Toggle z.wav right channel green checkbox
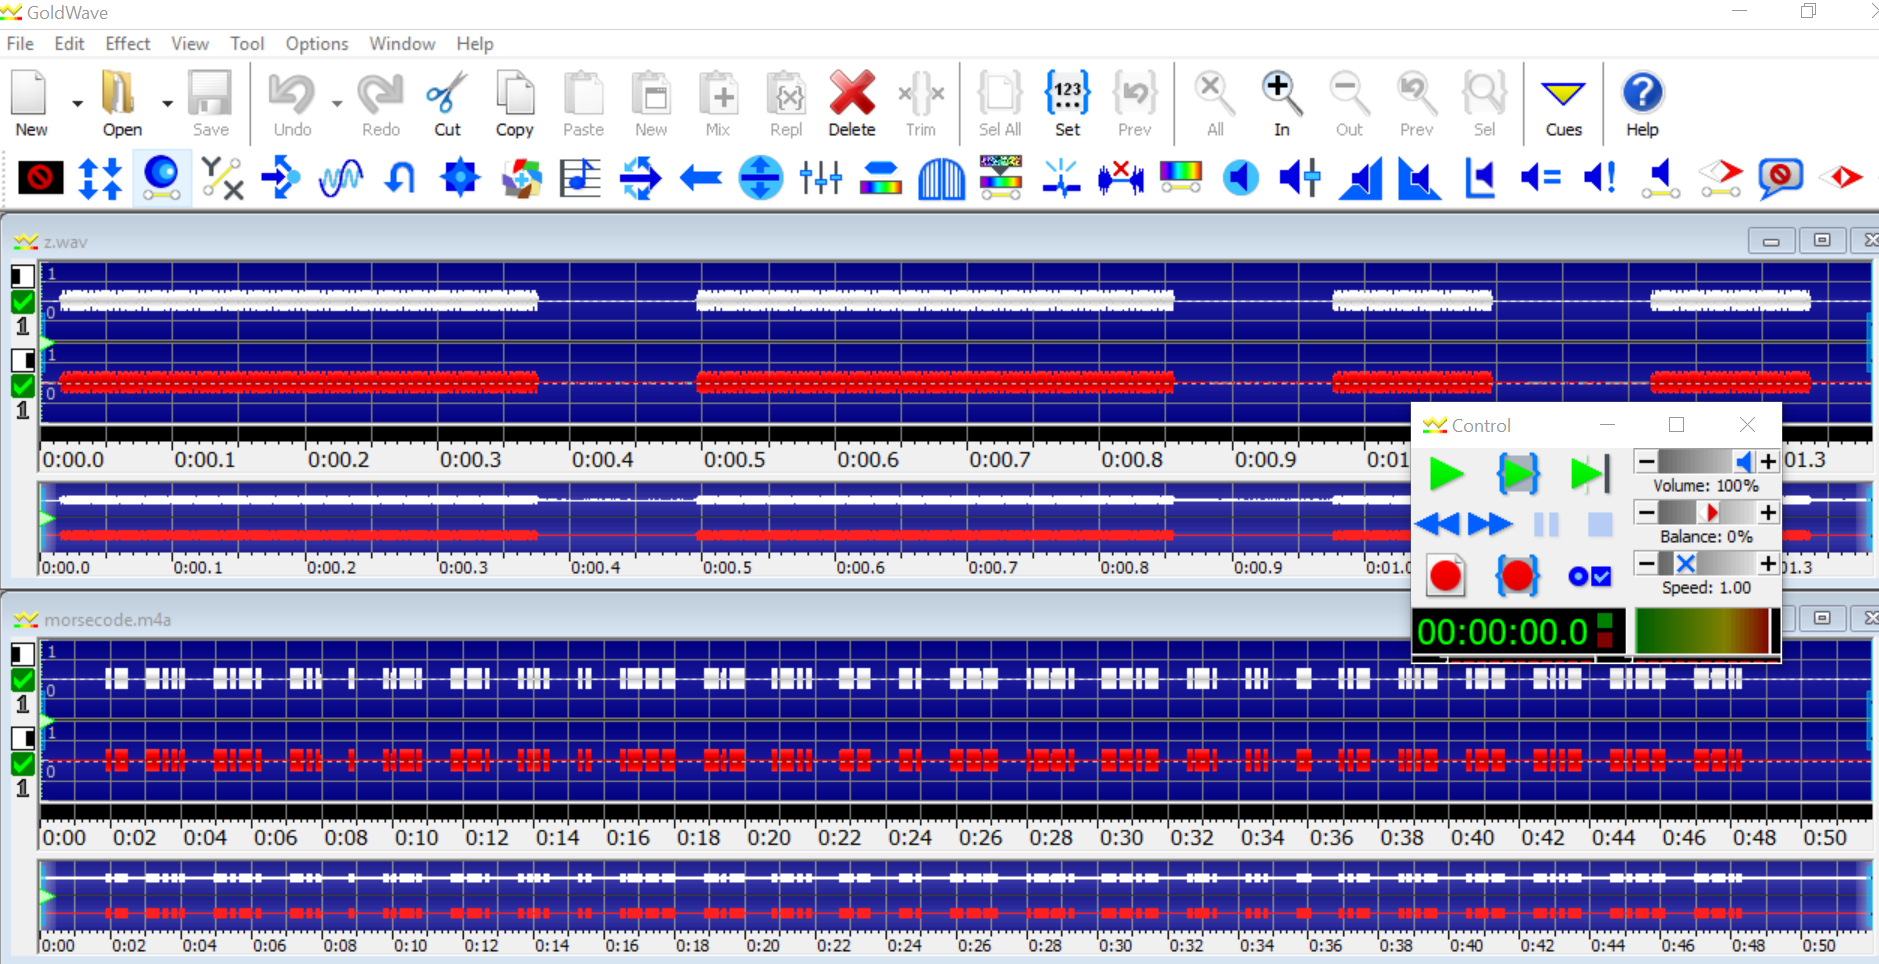Screen dimensions: 1879x964 point(22,385)
